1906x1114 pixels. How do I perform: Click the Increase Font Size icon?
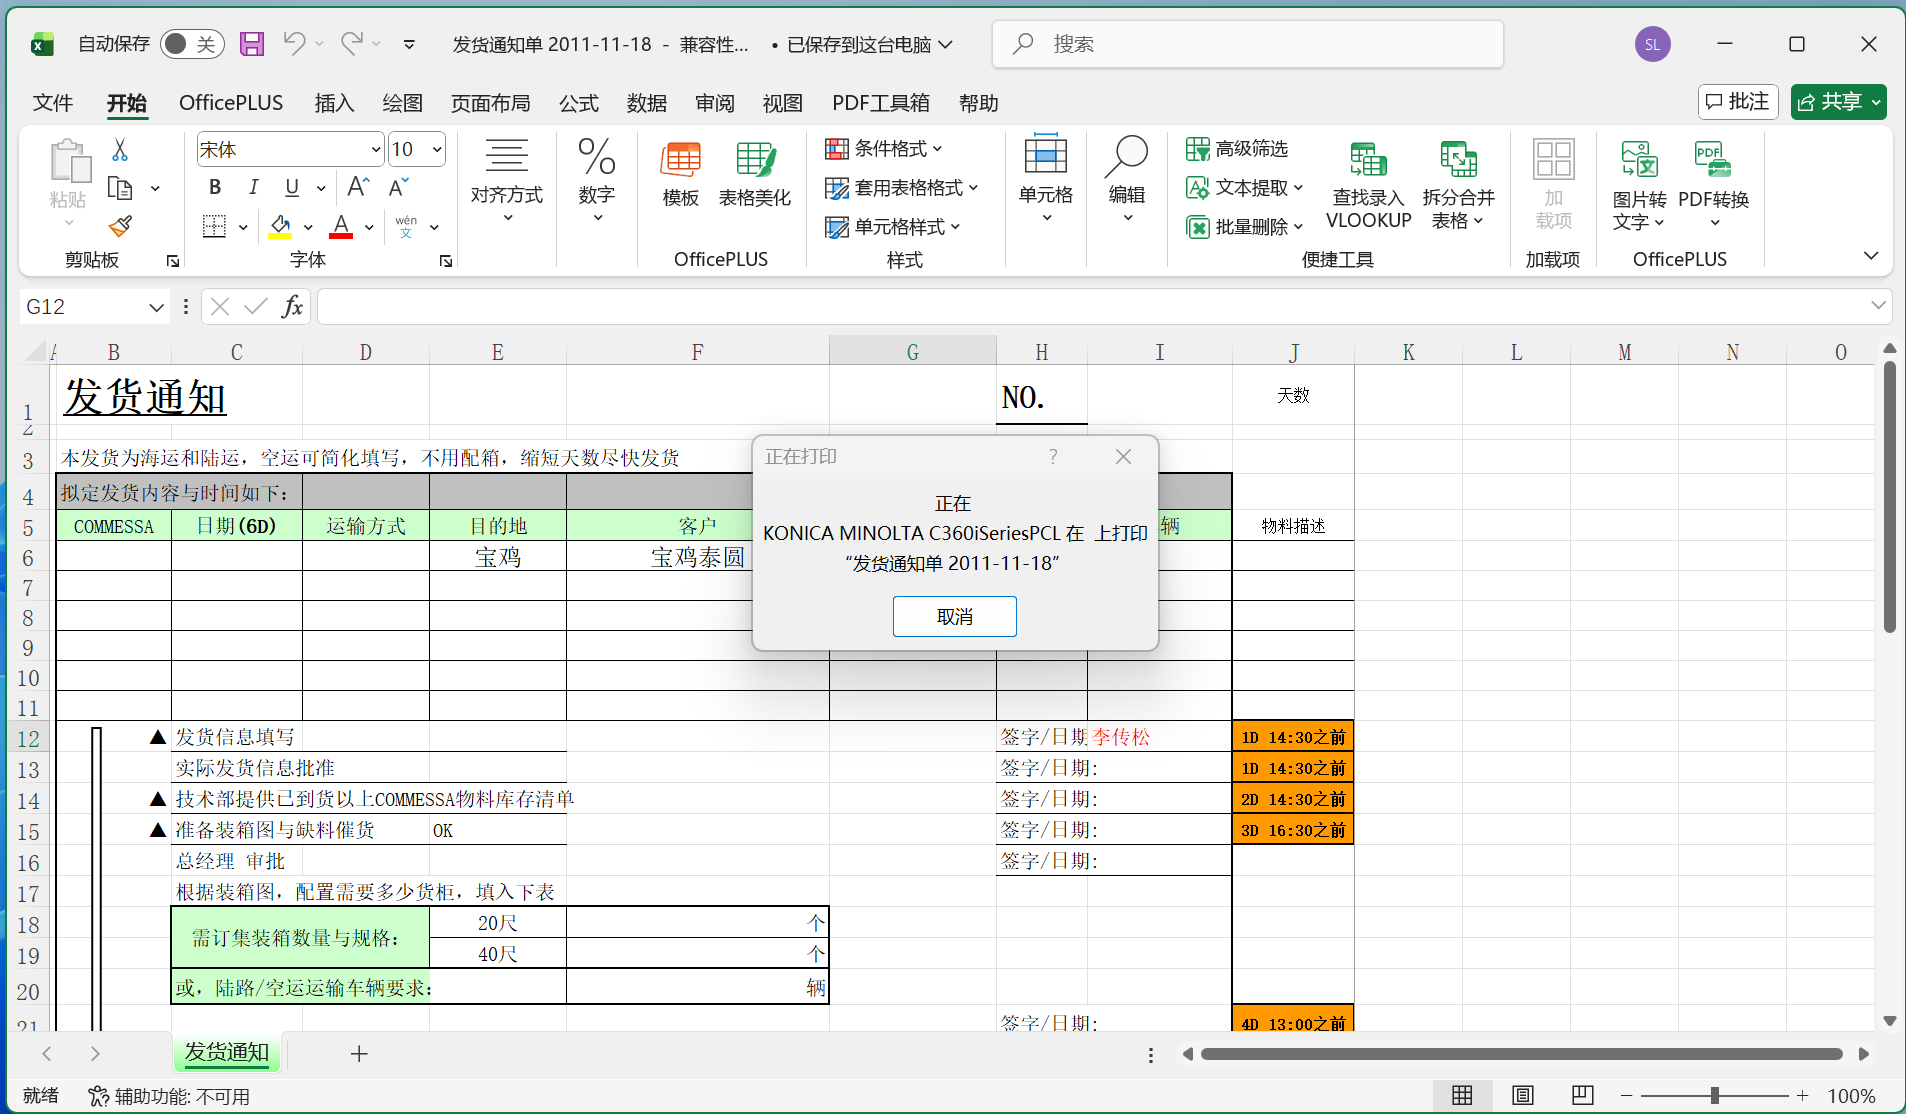click(x=358, y=187)
